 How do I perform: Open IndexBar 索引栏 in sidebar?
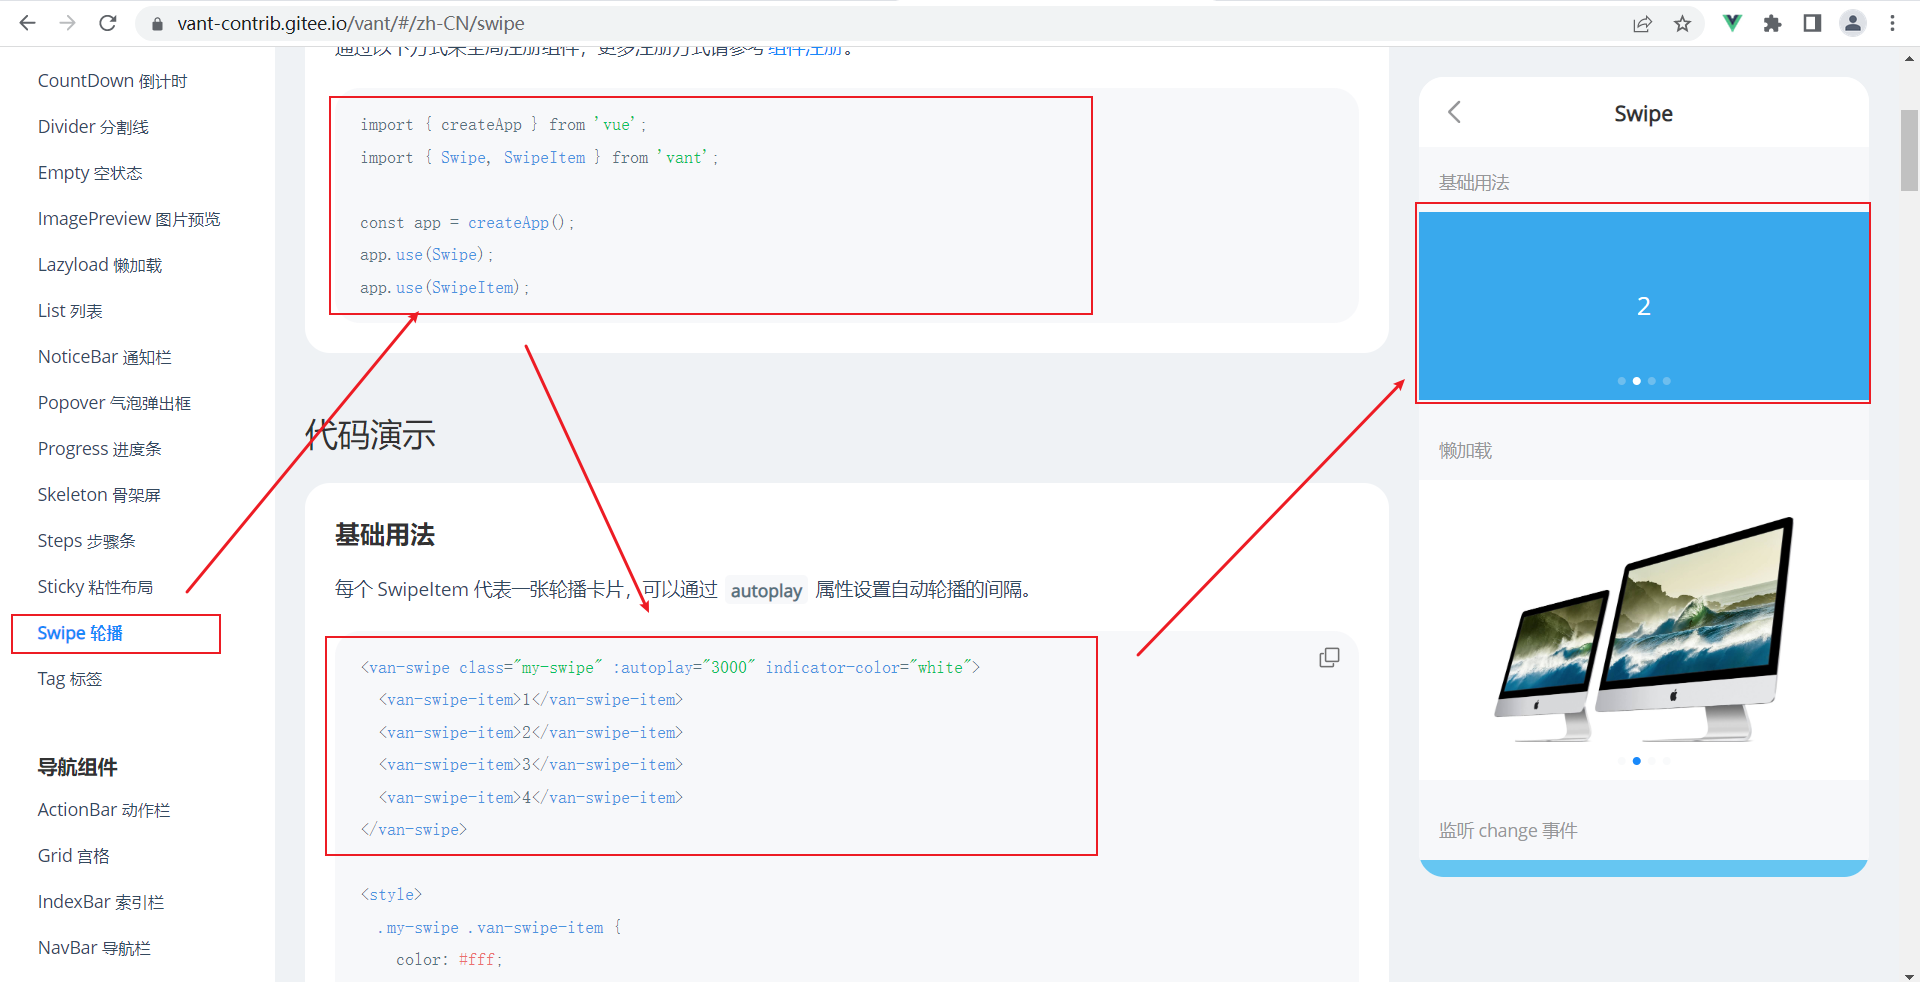(101, 902)
